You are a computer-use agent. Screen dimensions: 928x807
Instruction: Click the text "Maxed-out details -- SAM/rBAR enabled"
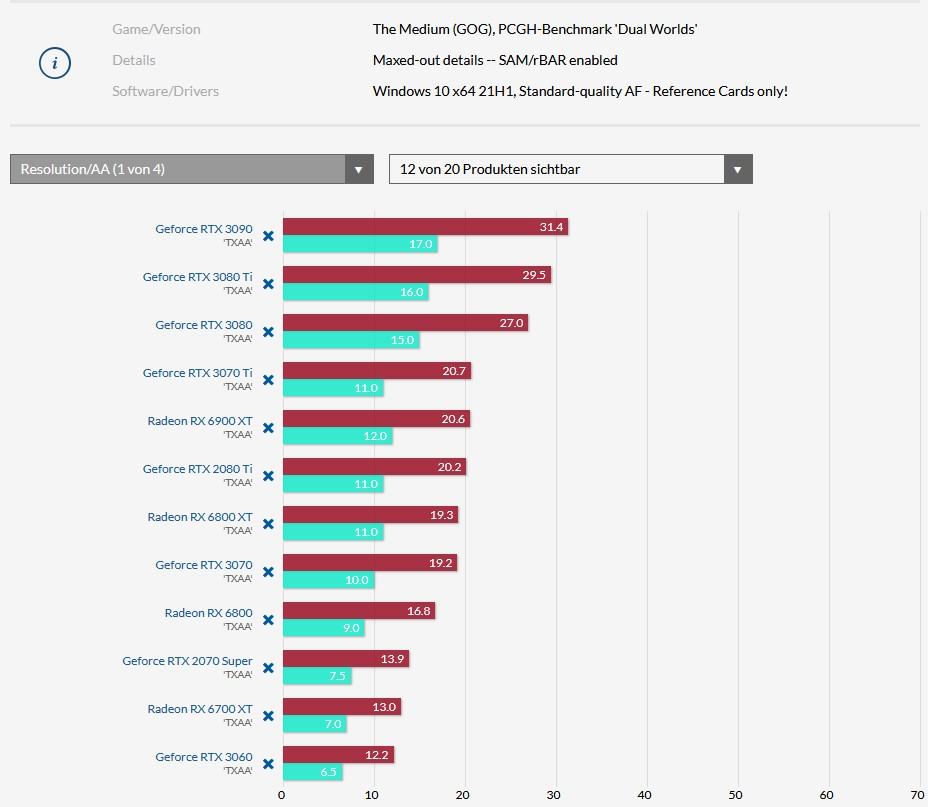click(495, 60)
